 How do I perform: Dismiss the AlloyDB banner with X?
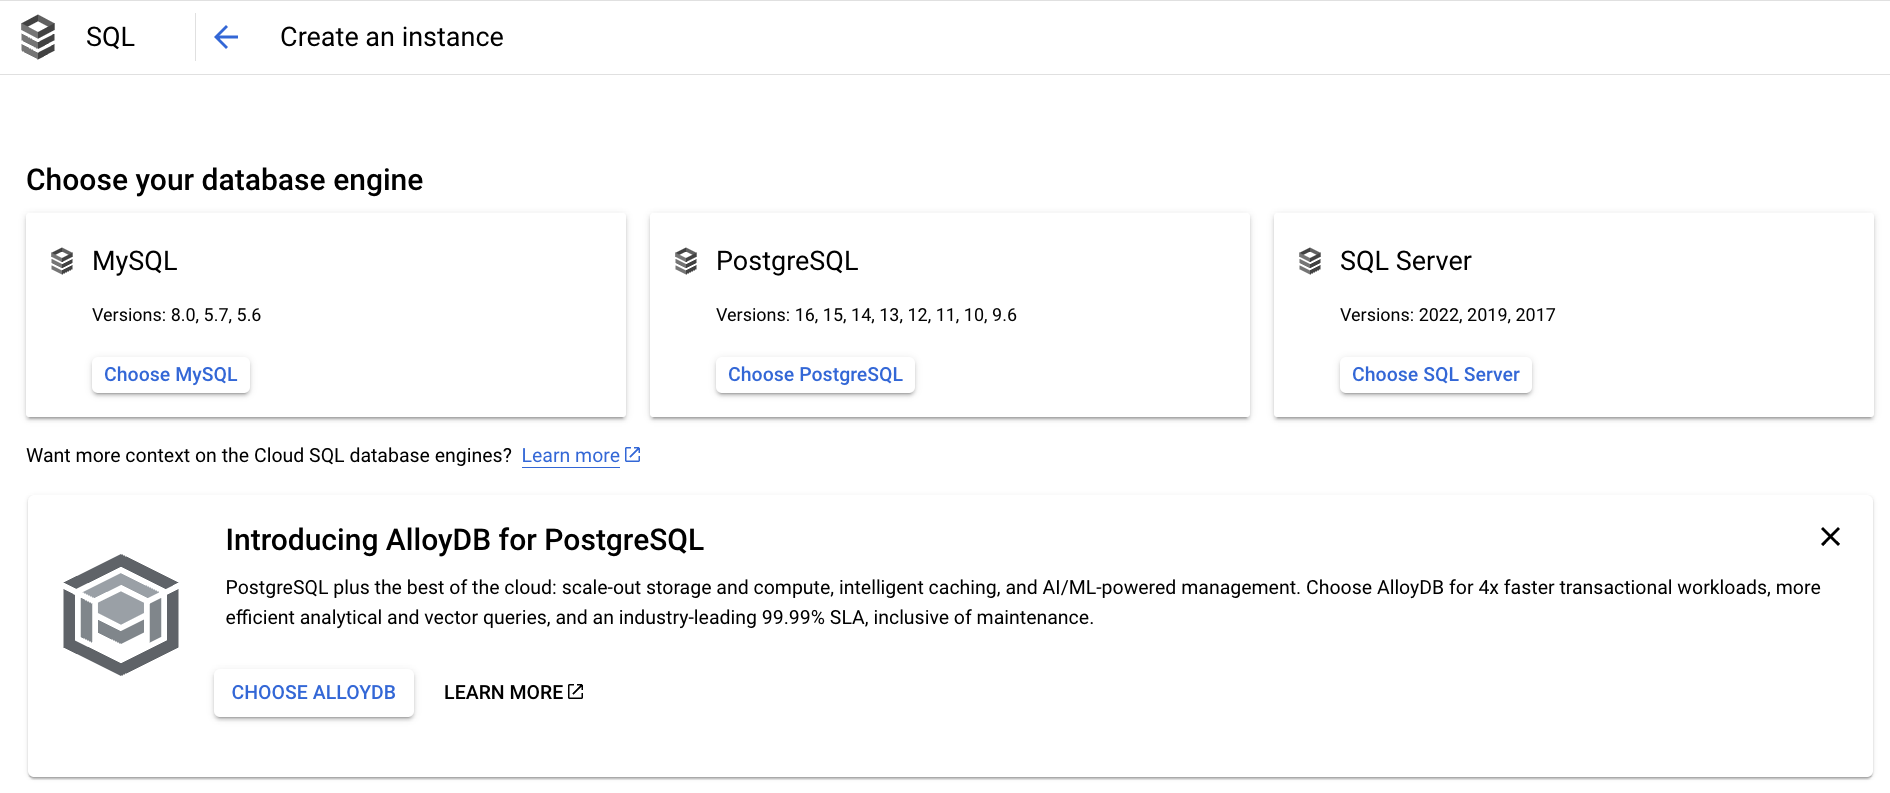point(1830,537)
